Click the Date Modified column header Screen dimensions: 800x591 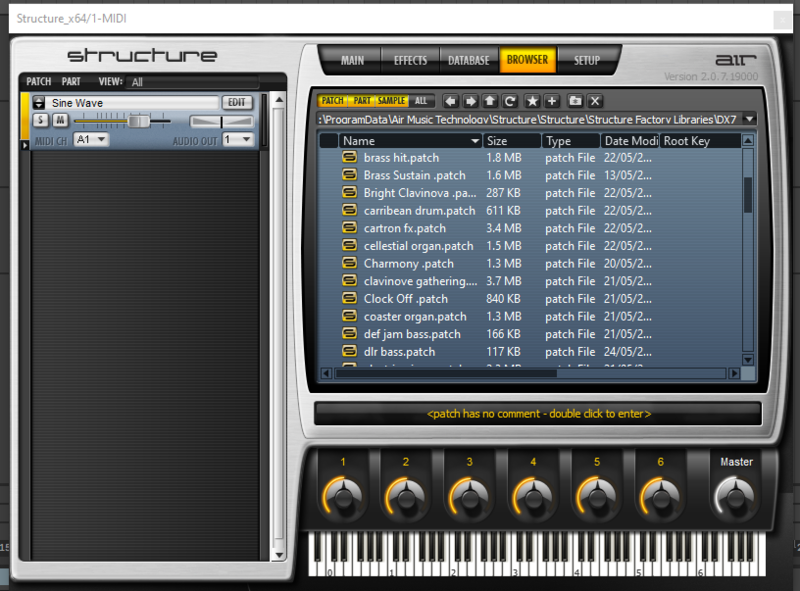pos(630,141)
